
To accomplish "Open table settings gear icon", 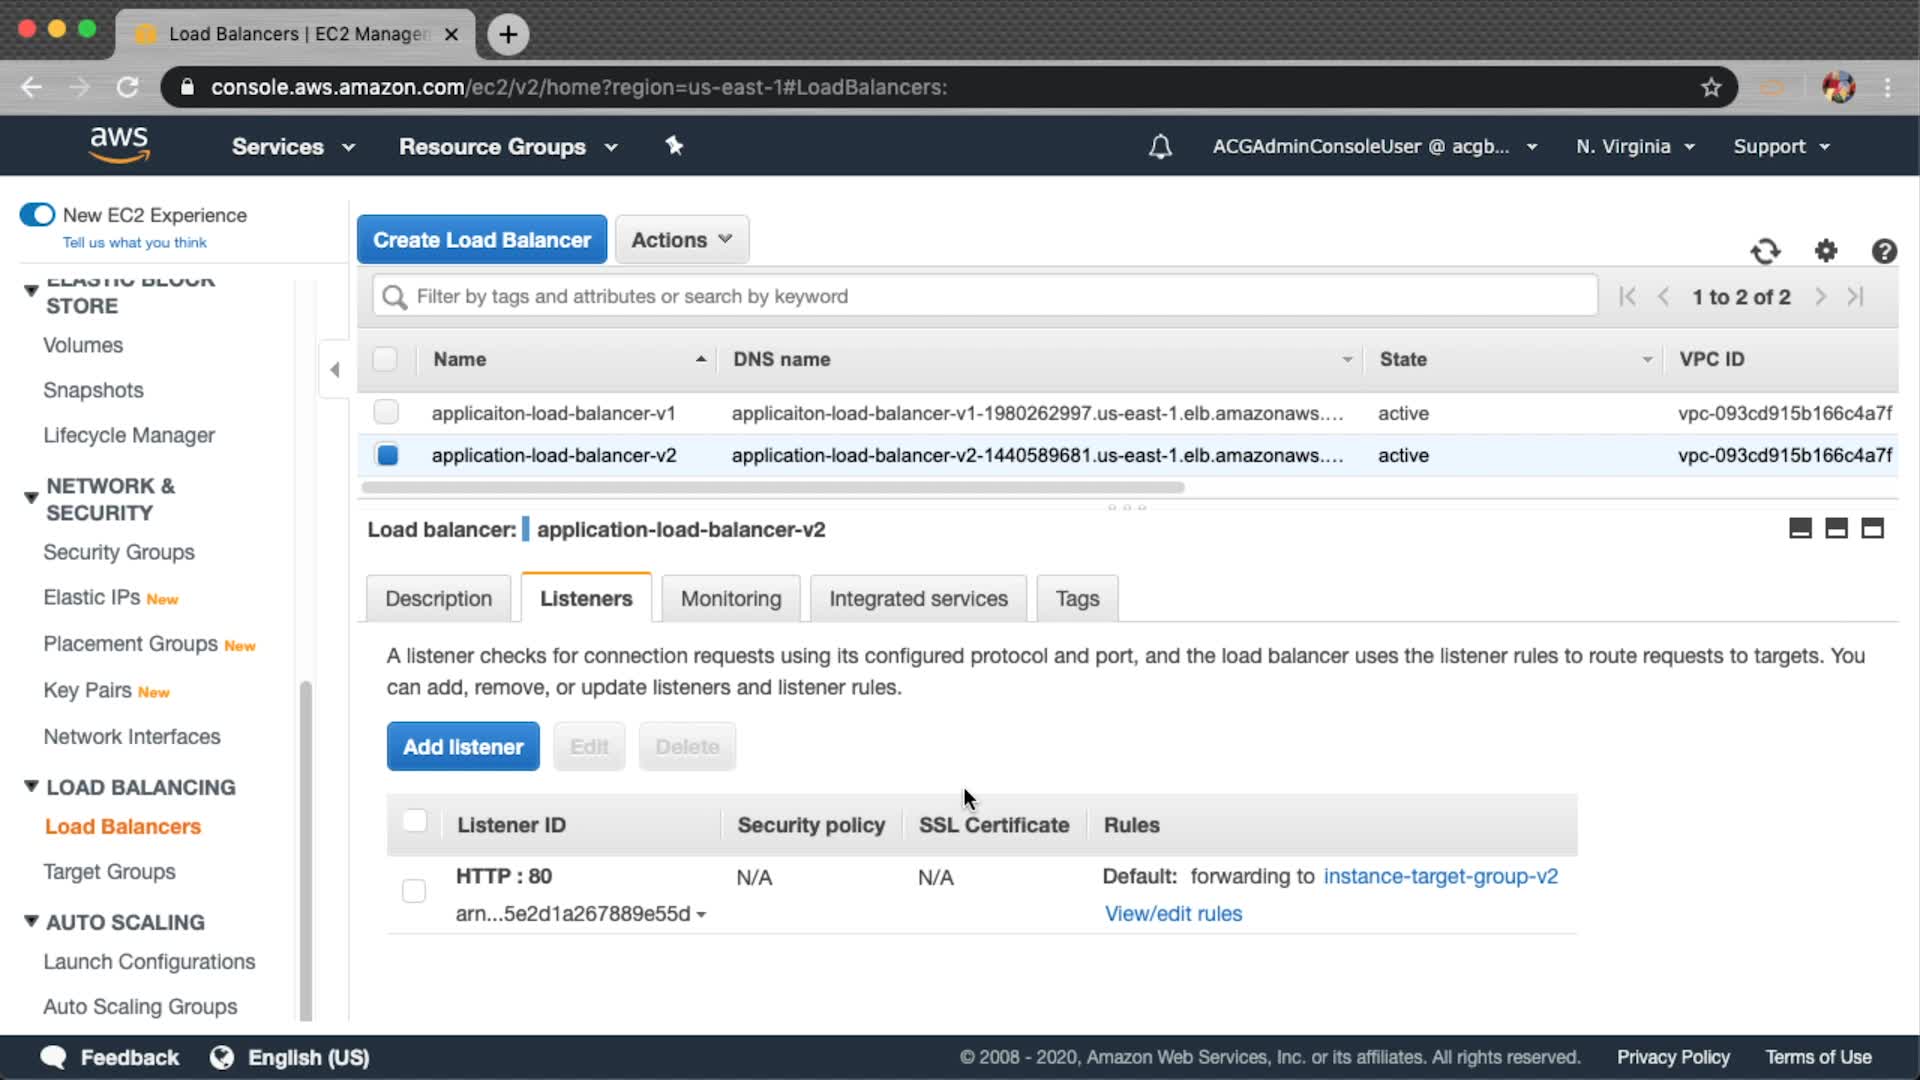I will coord(1826,251).
